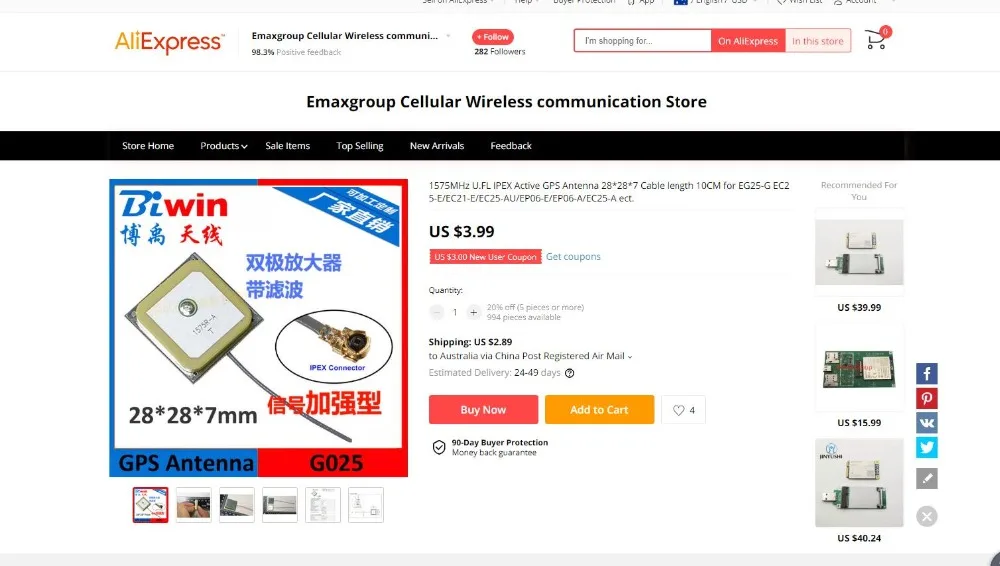
Task: Expand China Post shipping method options
Action: point(629,357)
